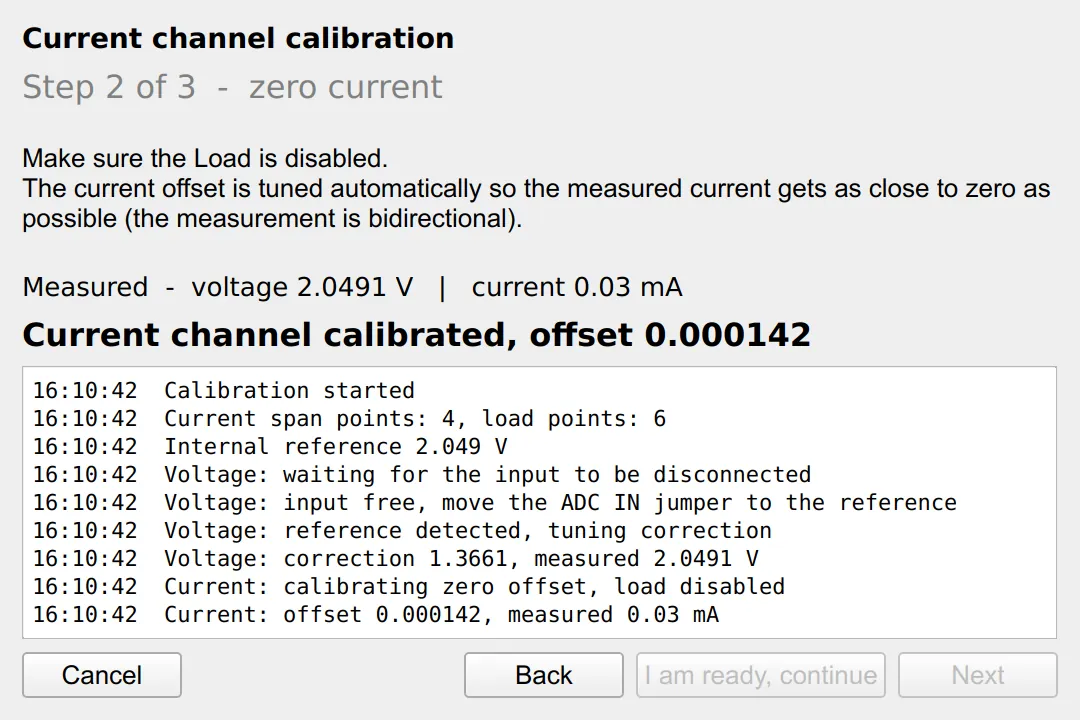The image size is (1080, 720).
Task: Select log line 'calibrating zero offset, load disabled'
Action: pyautogui.click(x=409, y=587)
